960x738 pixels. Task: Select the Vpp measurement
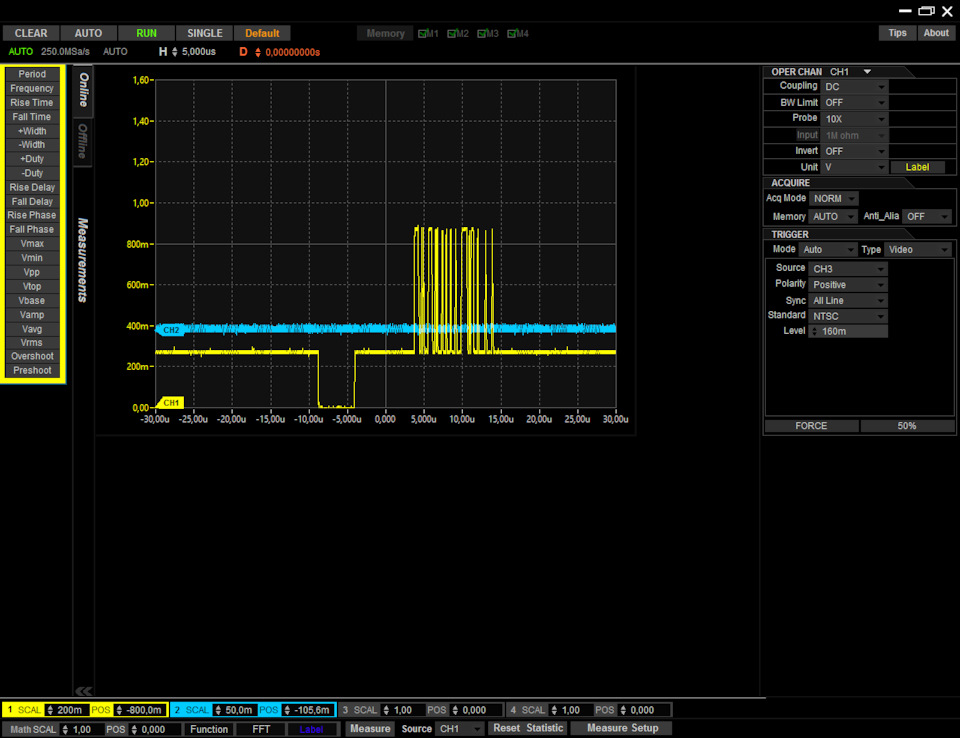click(x=32, y=273)
